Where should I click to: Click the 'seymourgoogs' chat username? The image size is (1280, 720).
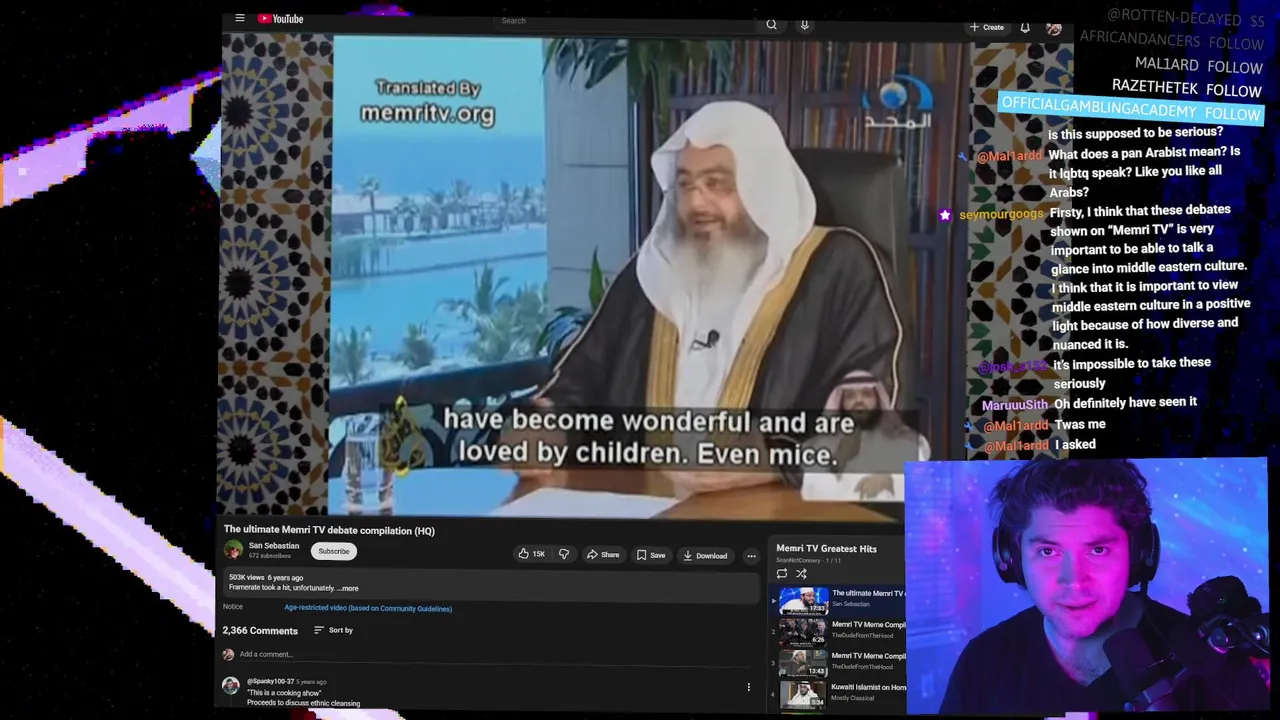click(1001, 215)
